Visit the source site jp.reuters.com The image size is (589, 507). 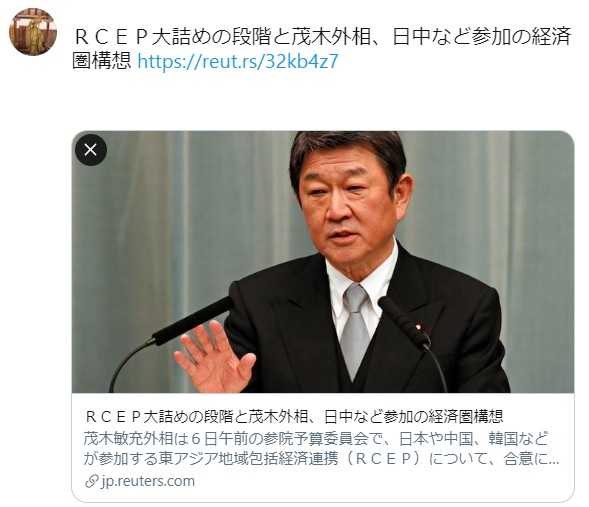[148, 481]
